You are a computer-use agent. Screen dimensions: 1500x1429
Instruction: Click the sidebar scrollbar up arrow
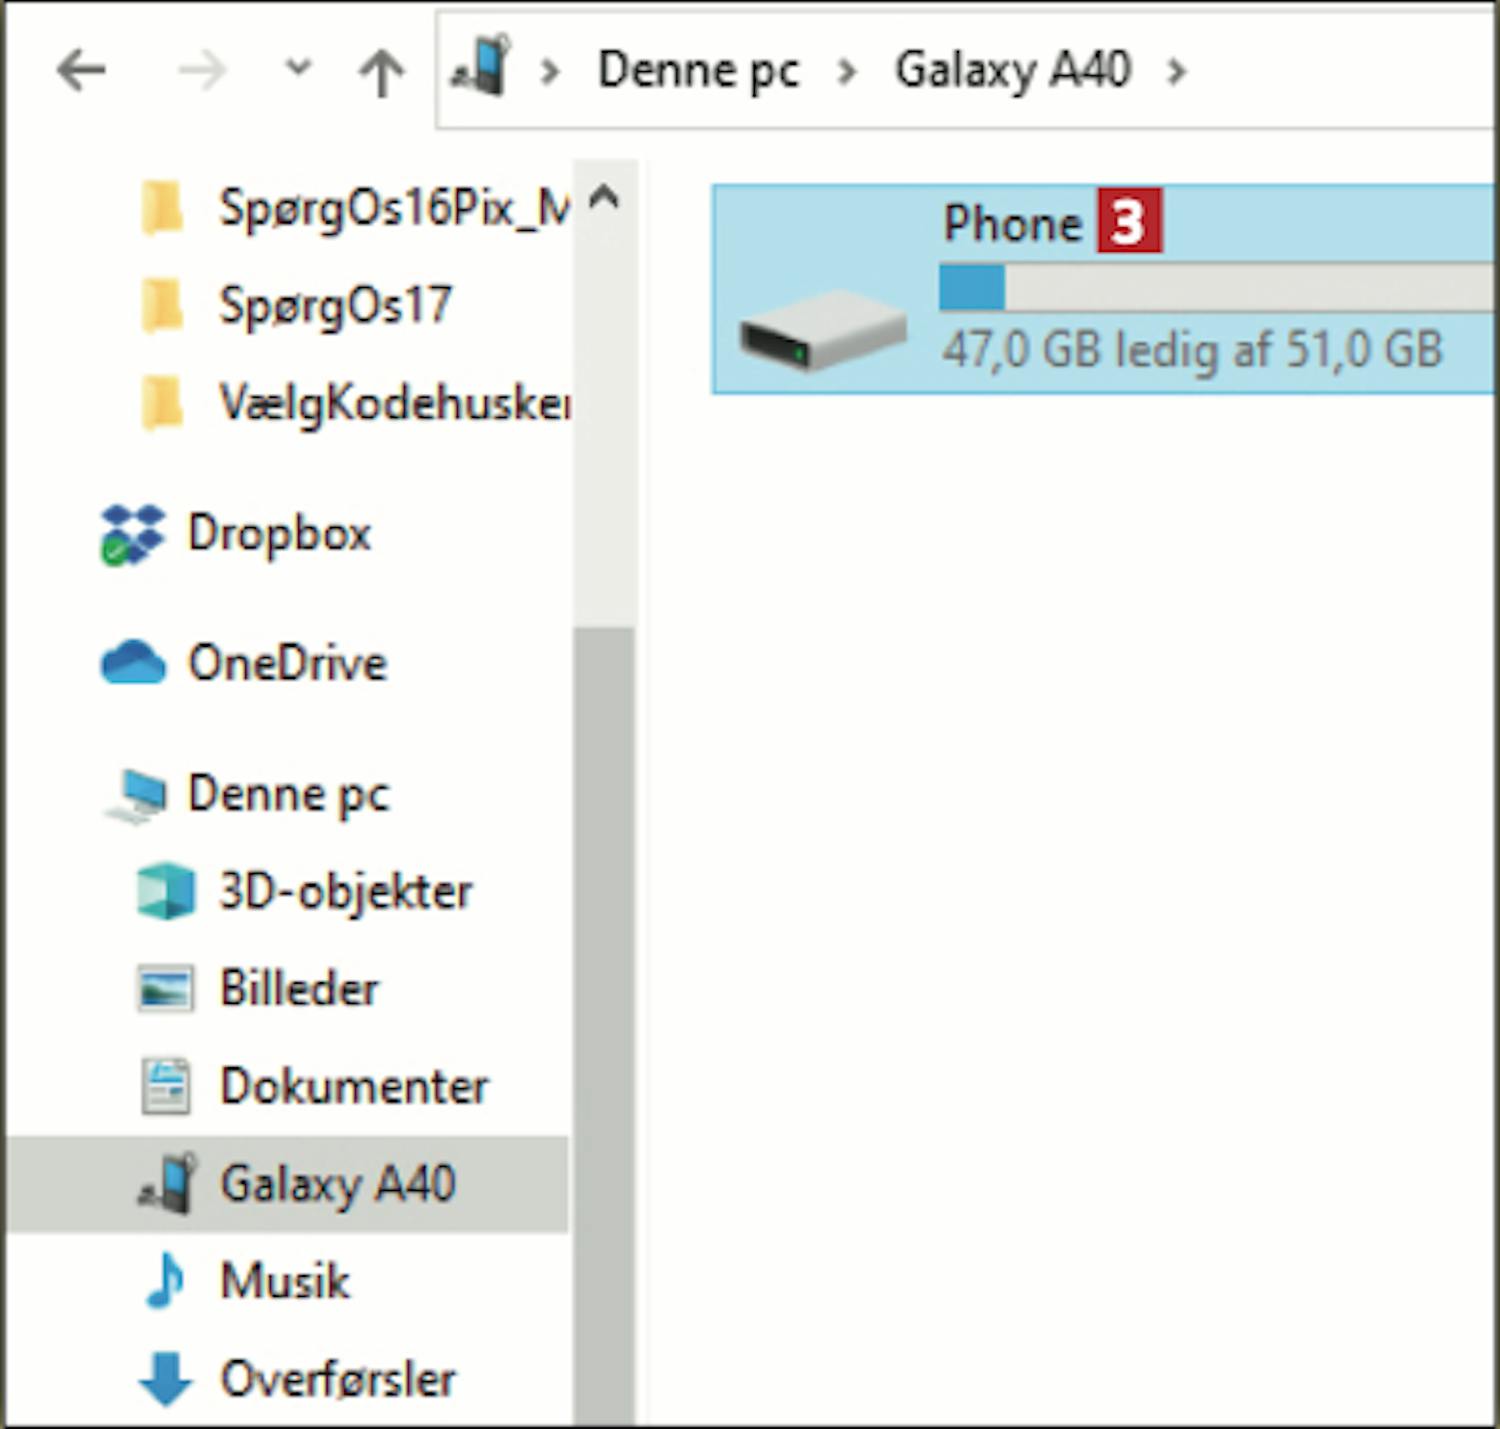(604, 196)
